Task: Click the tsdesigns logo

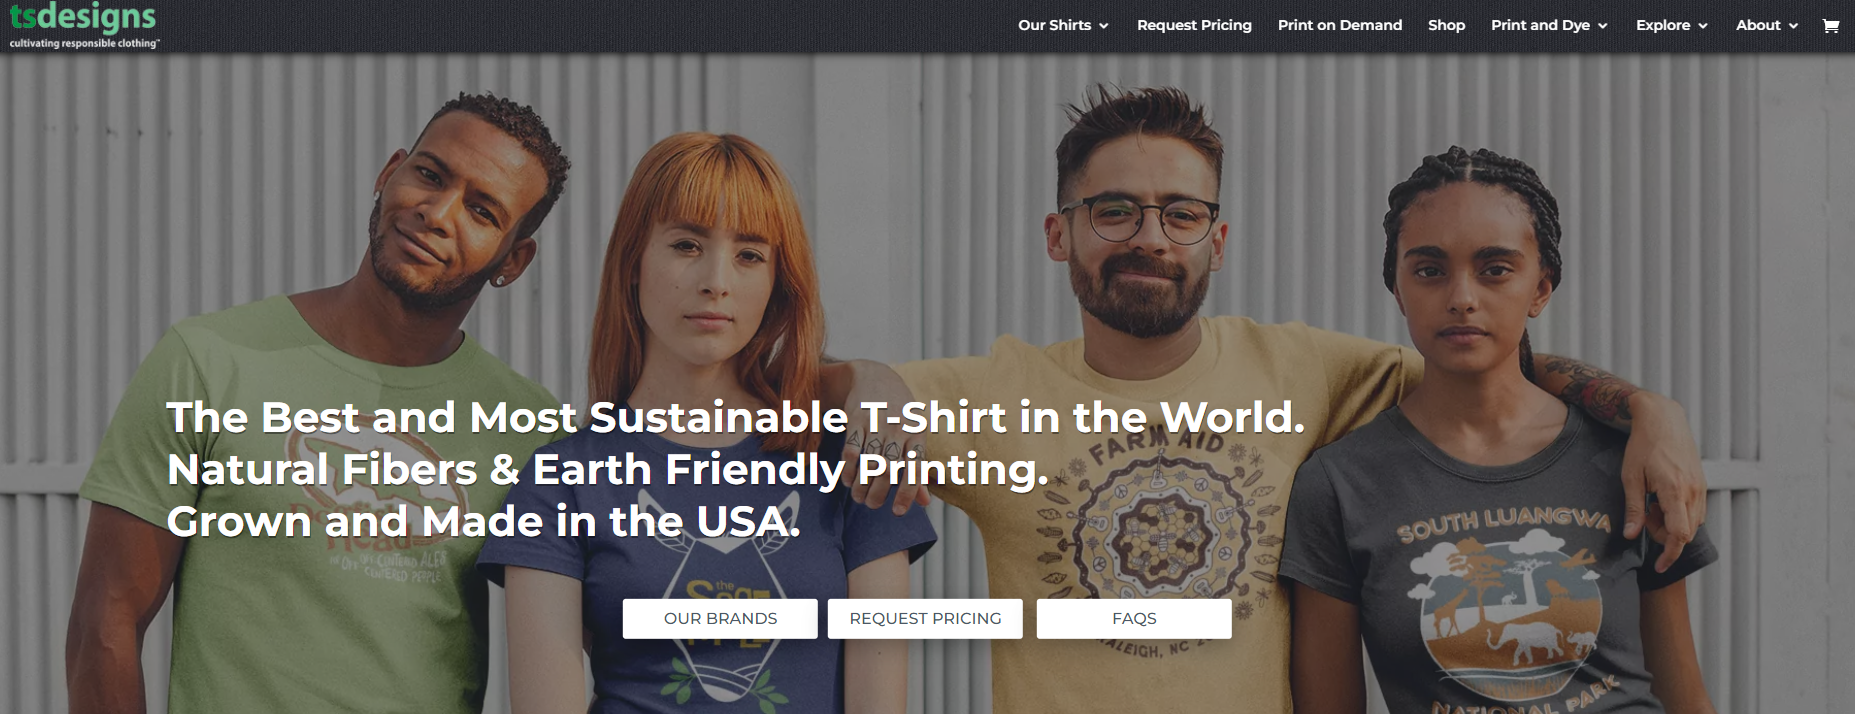Action: click(x=83, y=18)
